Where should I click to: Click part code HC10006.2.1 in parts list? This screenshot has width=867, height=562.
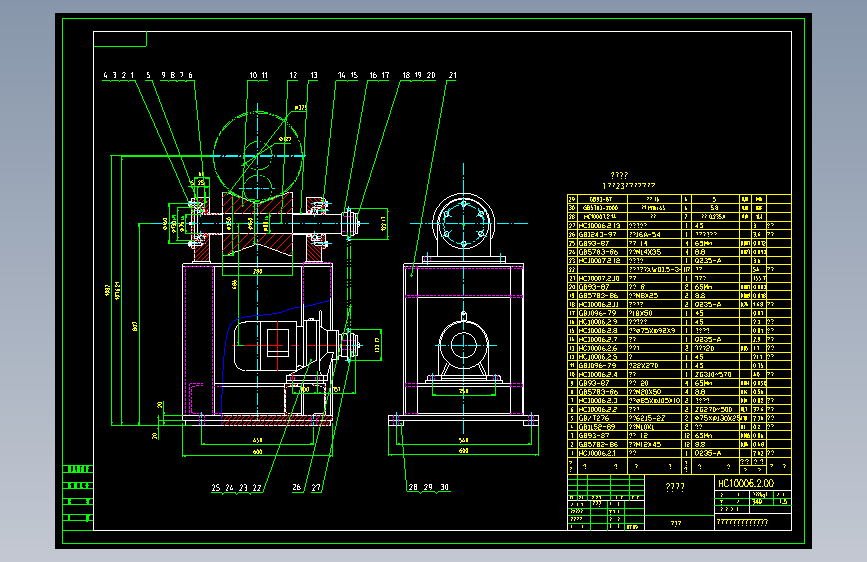pos(598,453)
